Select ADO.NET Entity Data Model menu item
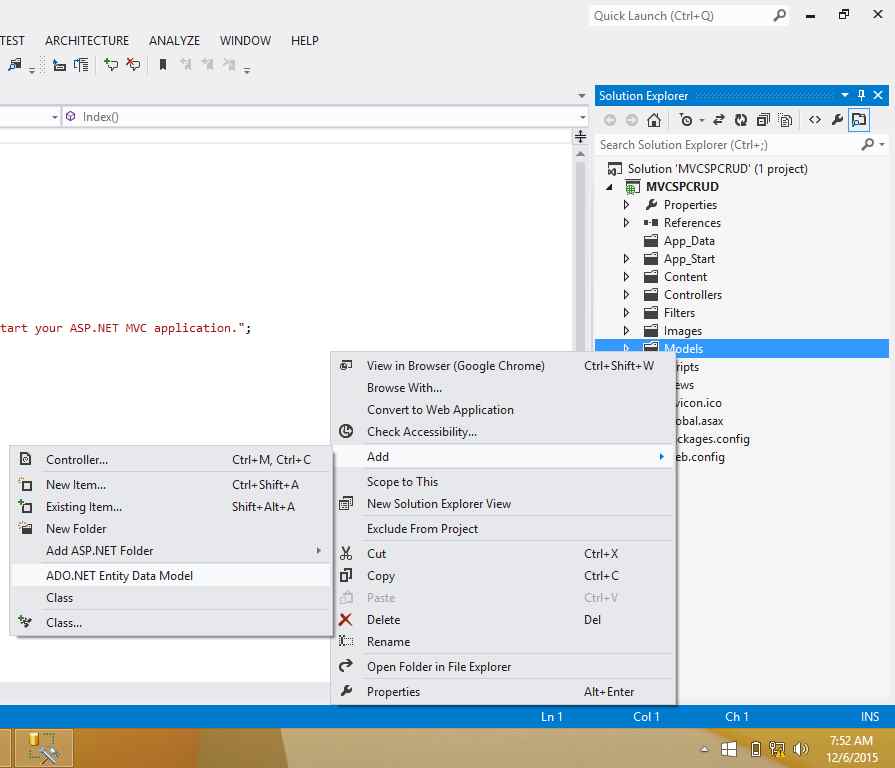 119,575
